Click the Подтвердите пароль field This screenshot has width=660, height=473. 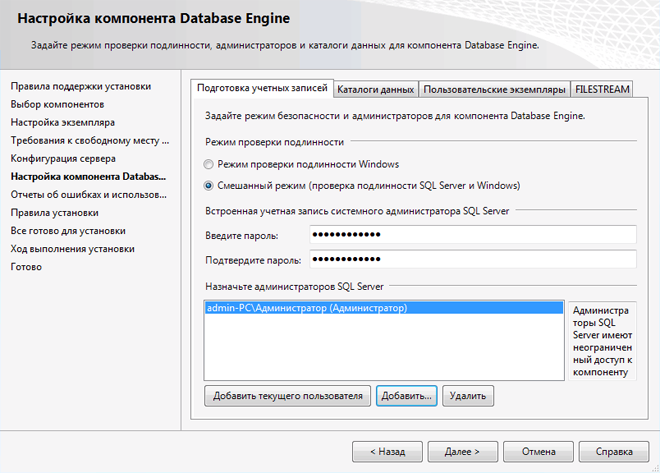[472, 259]
